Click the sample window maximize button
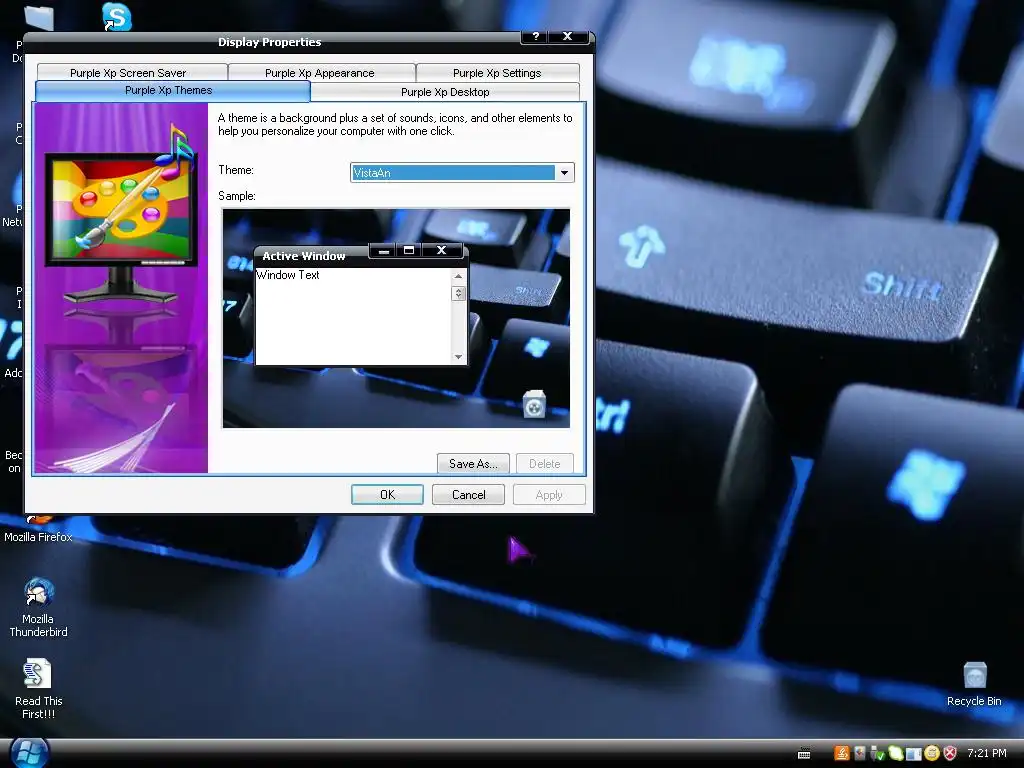1024x768 pixels. click(x=409, y=250)
